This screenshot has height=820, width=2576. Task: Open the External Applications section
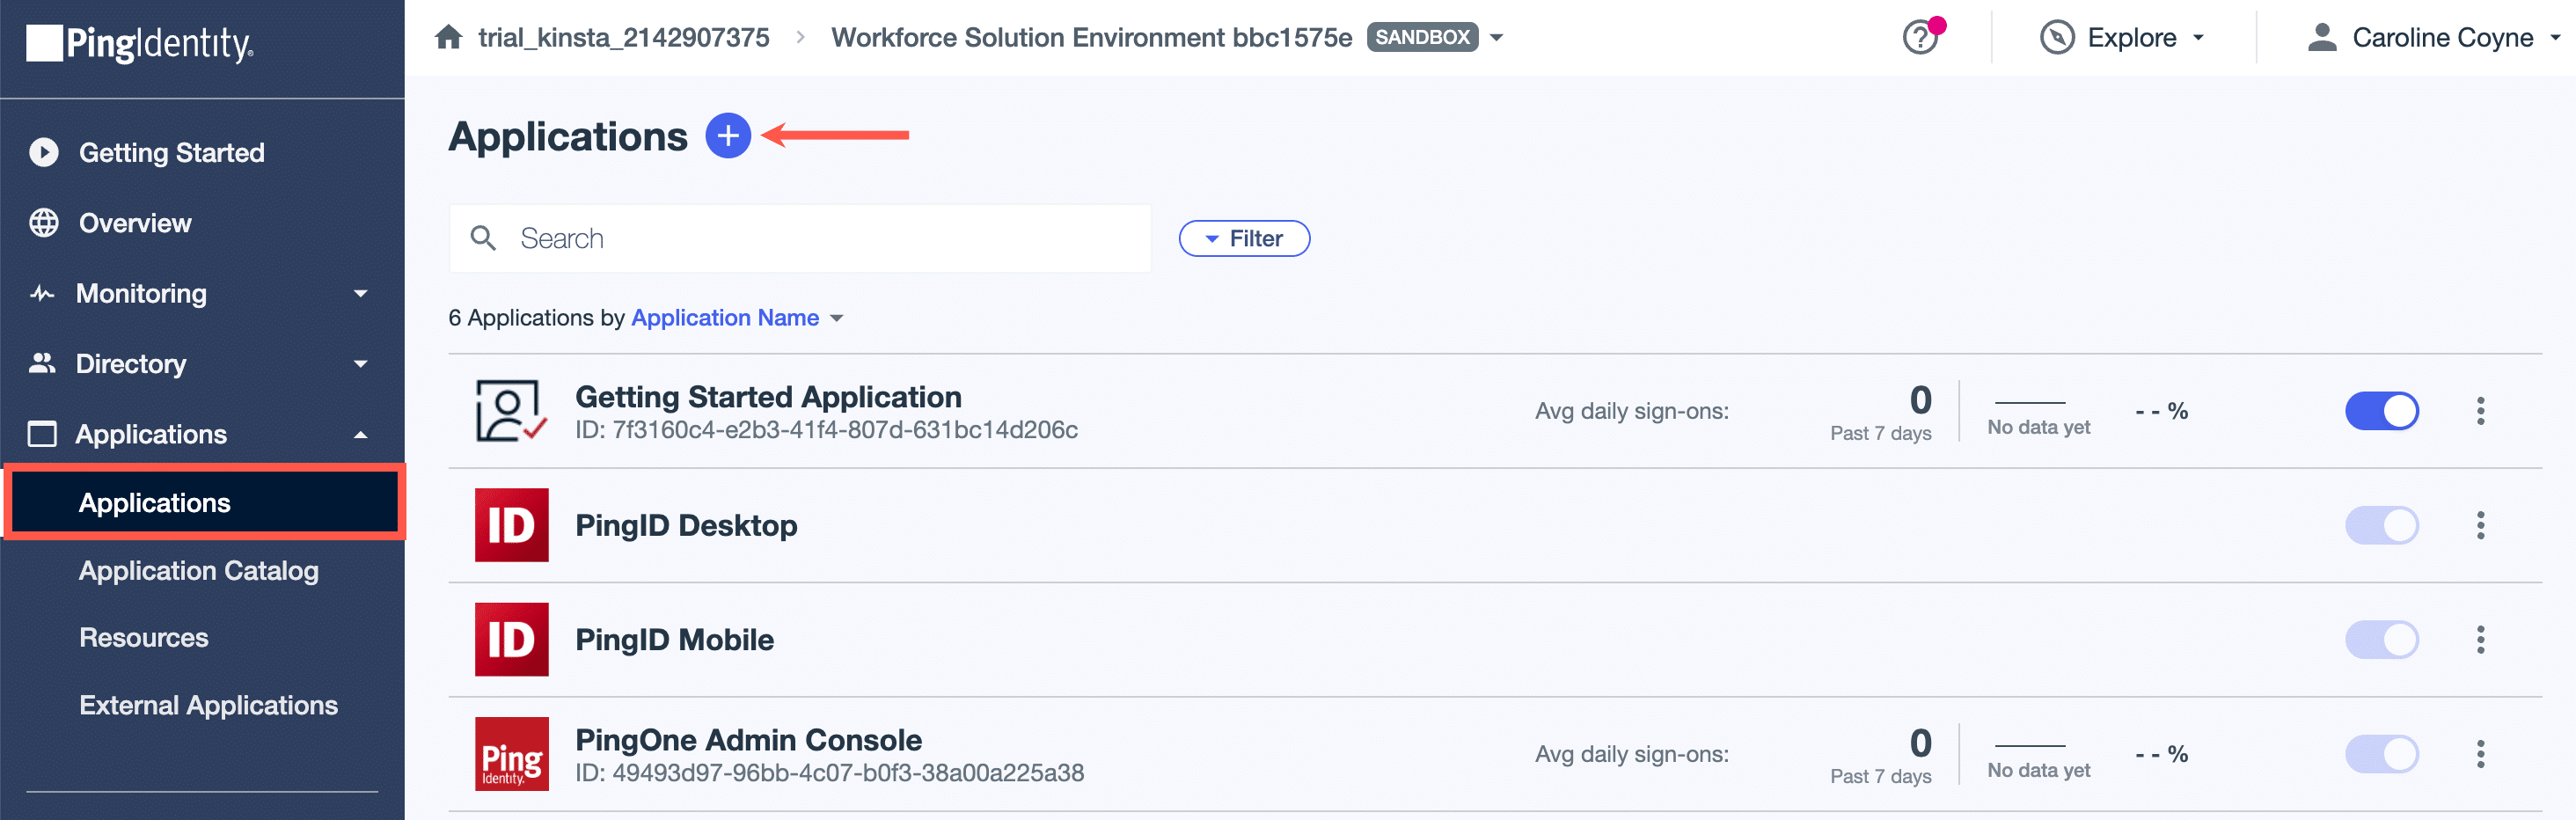tap(208, 704)
